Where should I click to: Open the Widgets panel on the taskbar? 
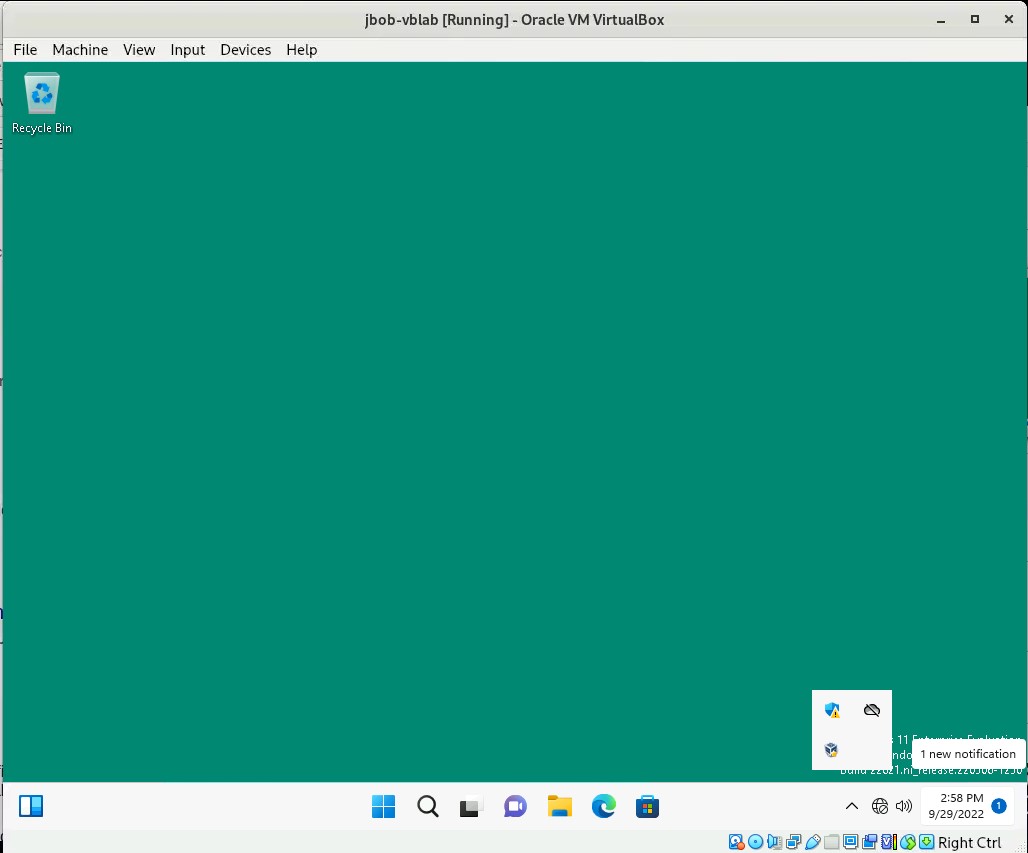31,806
